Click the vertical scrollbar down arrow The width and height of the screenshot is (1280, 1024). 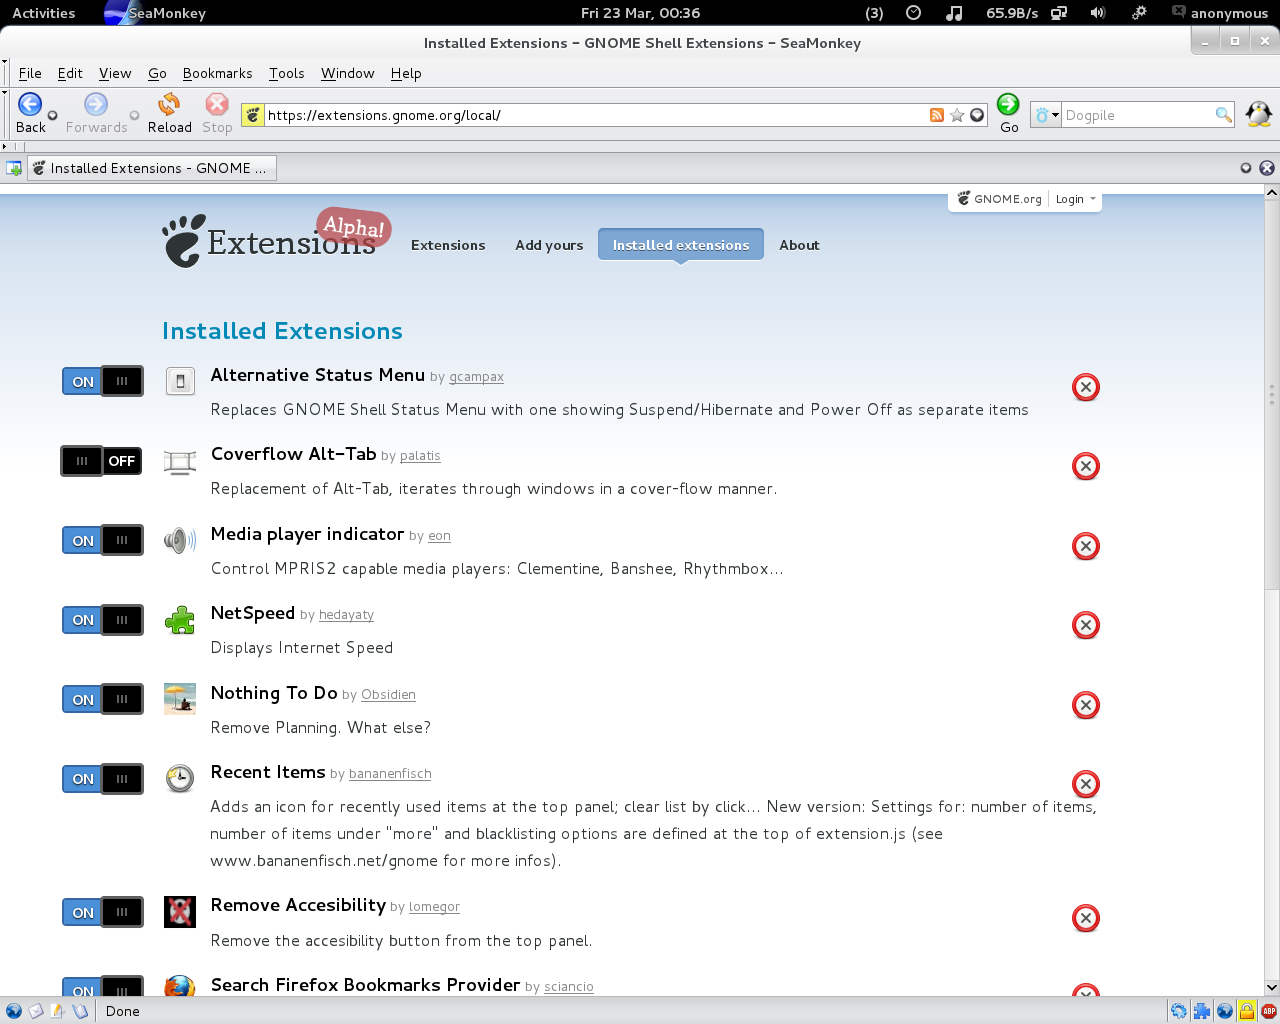pos(1272,987)
